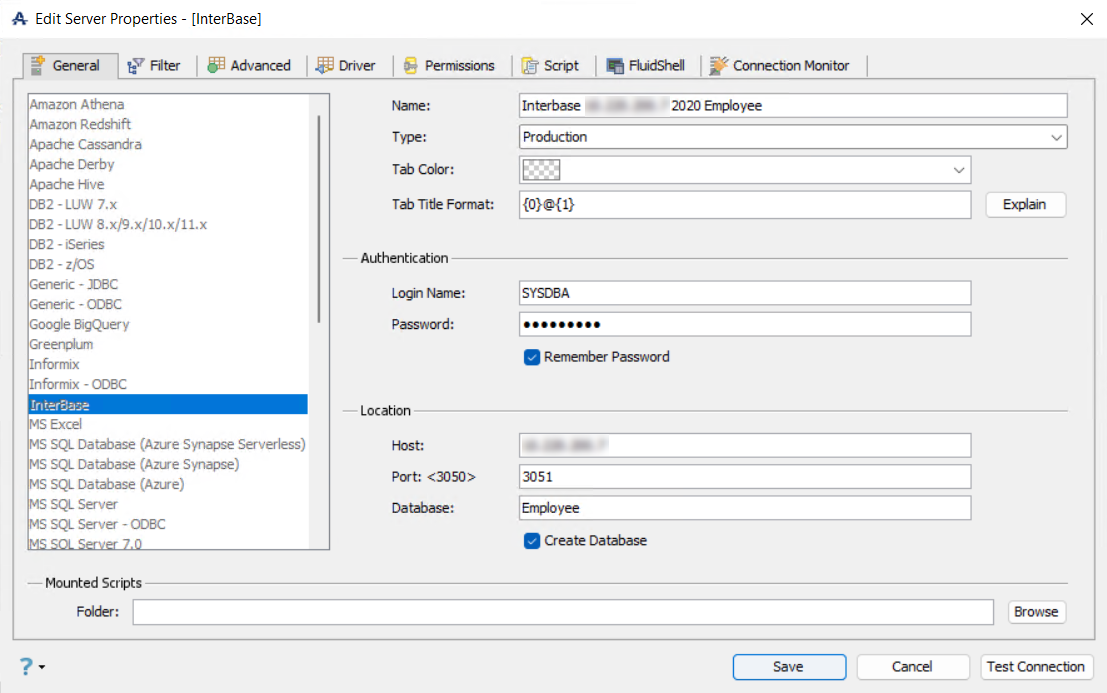Click the Tab Color swatch
The image size is (1107, 693).
coord(541,170)
